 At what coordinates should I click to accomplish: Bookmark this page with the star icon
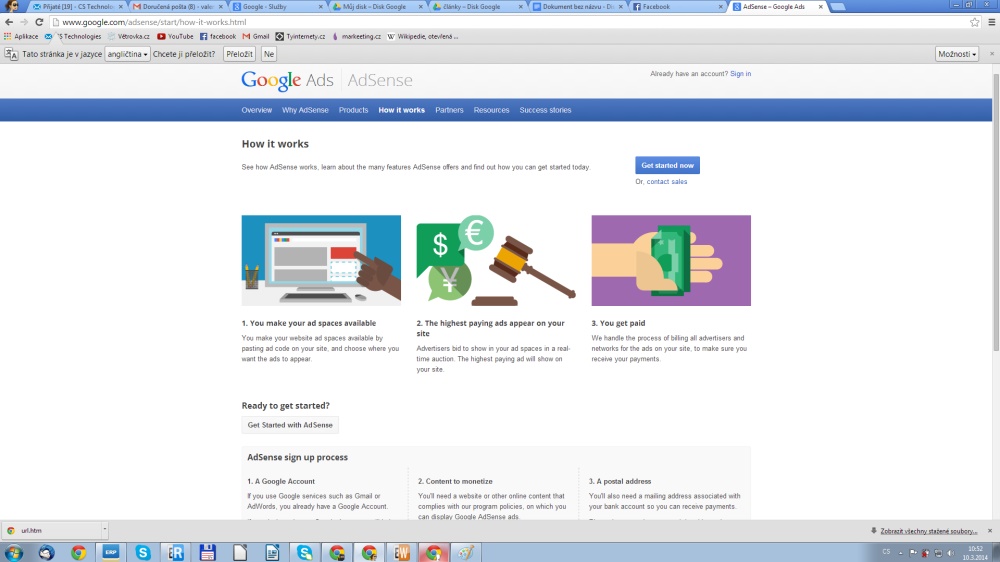[x=974, y=22]
